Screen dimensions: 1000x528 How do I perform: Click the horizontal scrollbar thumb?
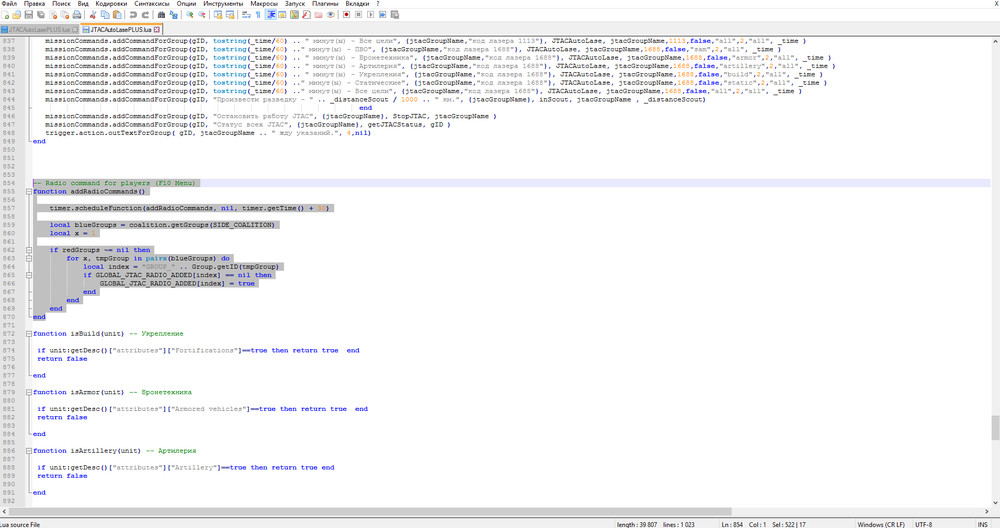click(x=370, y=511)
